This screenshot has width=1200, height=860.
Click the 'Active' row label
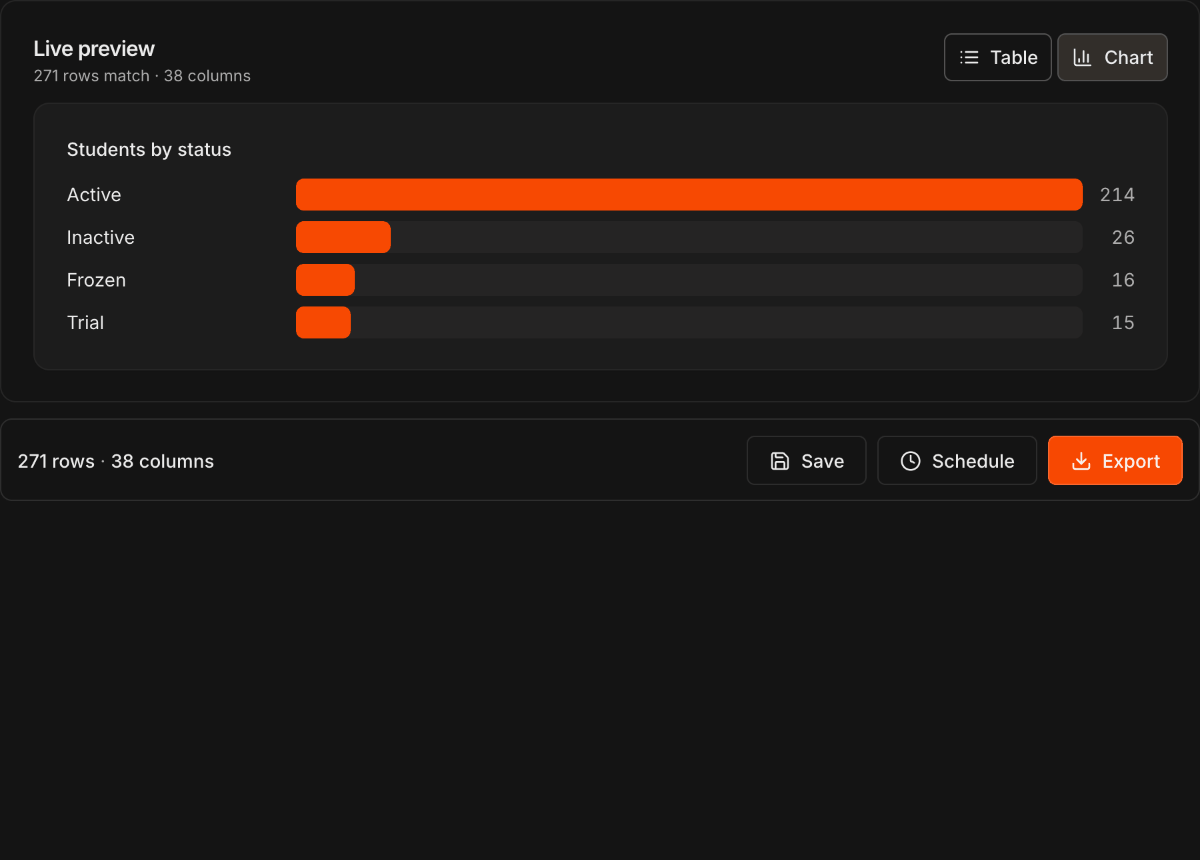94,195
